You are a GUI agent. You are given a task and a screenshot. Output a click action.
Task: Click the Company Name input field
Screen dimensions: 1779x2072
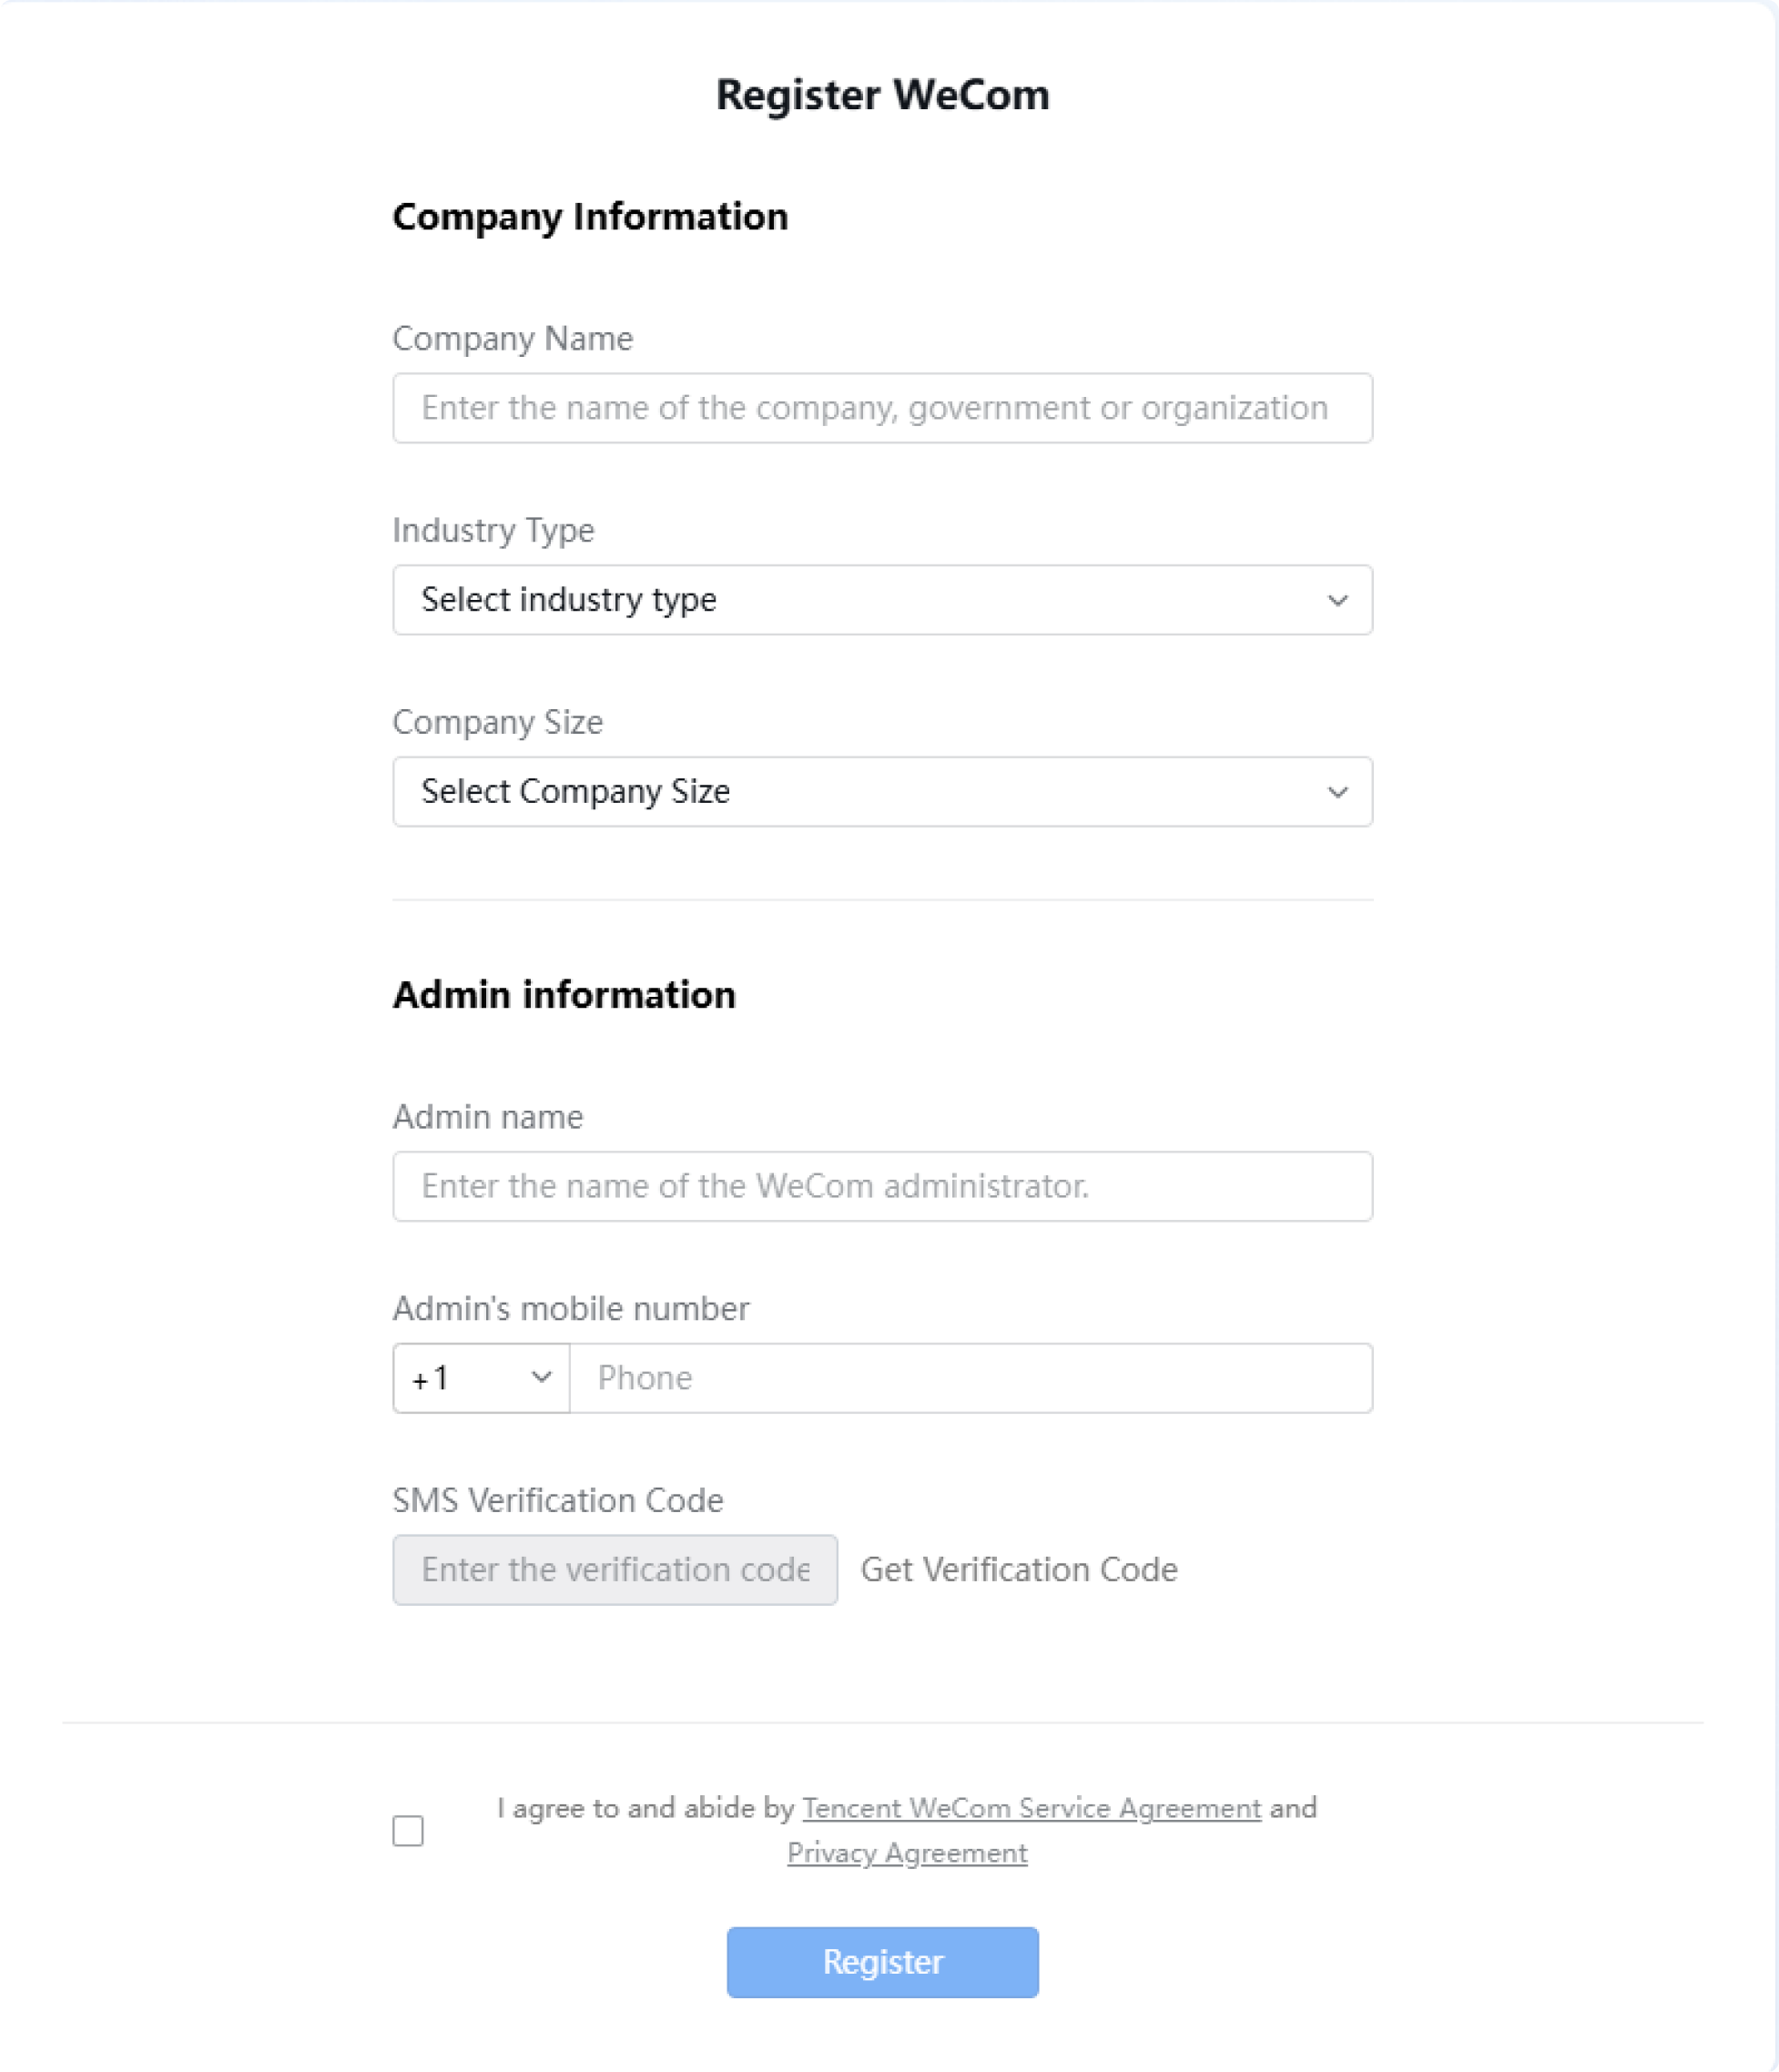882,408
